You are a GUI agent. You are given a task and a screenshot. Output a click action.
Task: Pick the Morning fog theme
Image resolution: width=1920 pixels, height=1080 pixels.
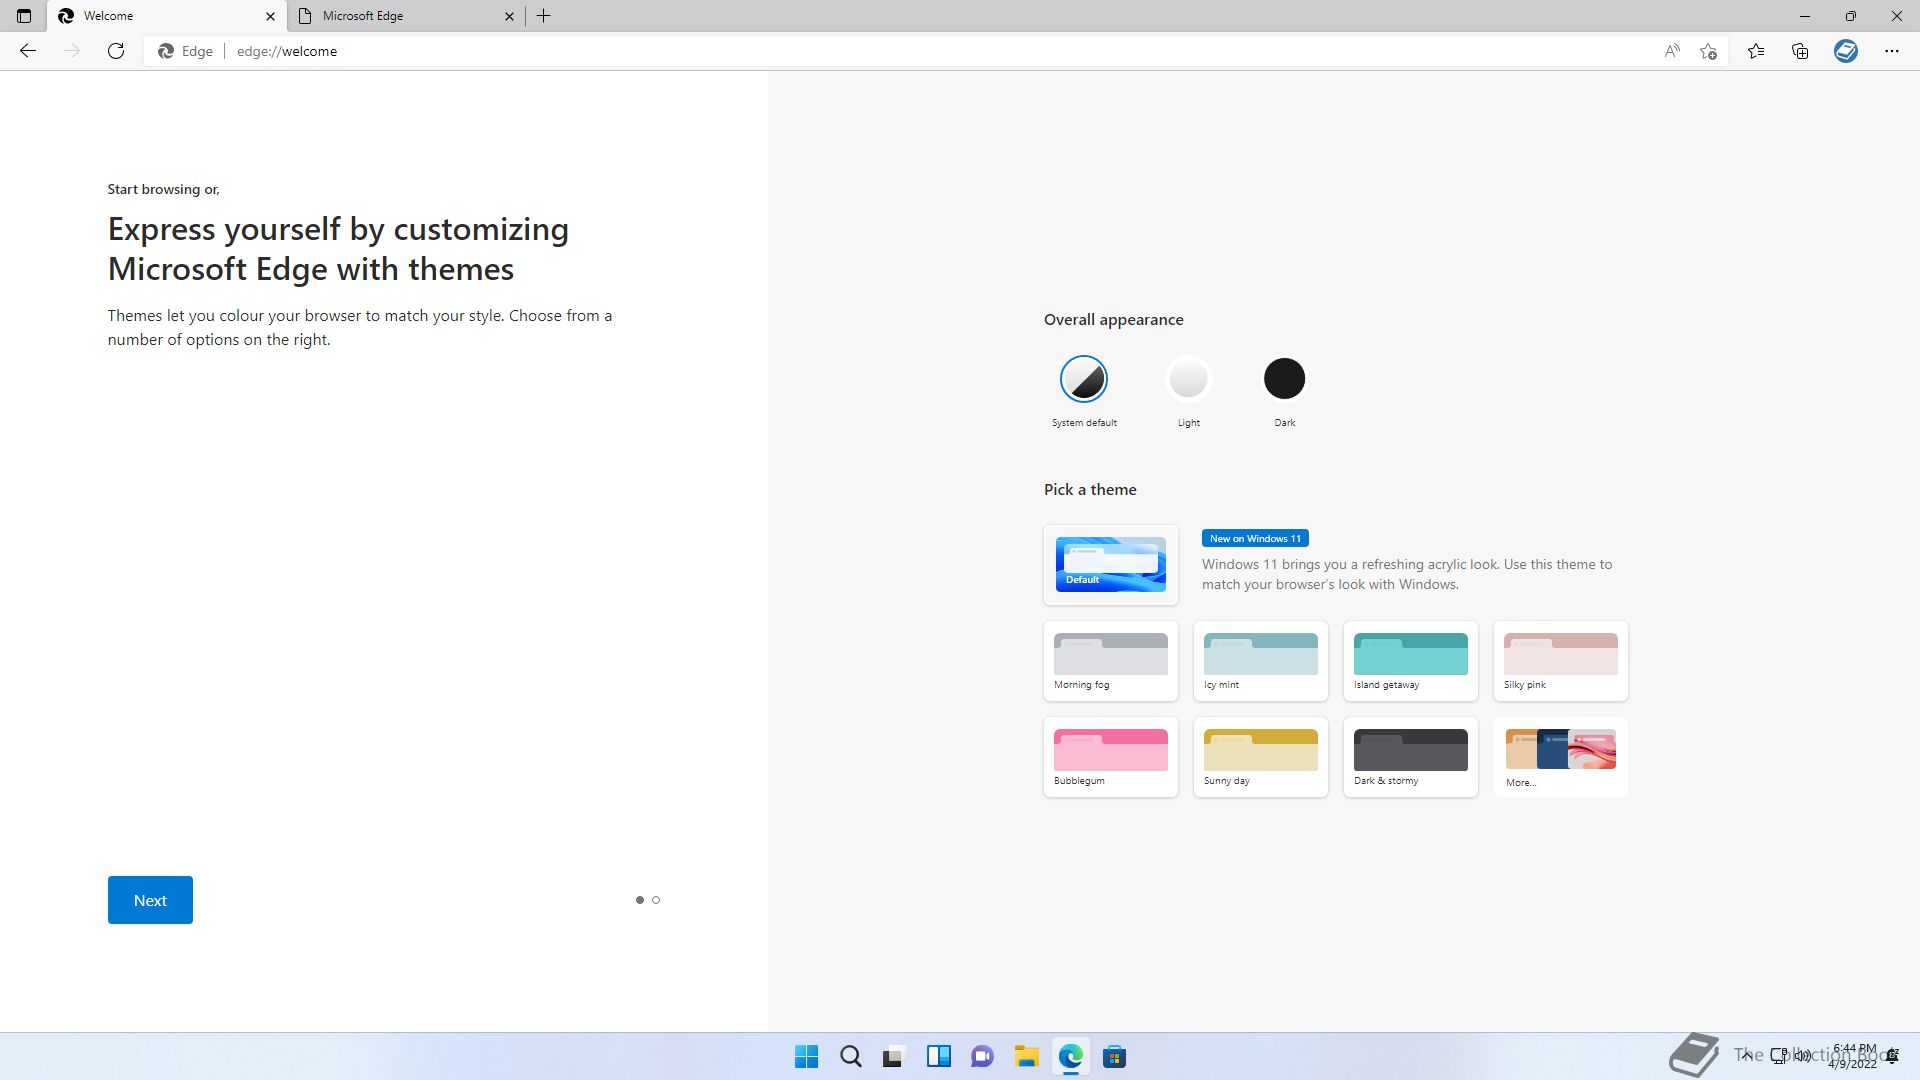click(x=1111, y=661)
